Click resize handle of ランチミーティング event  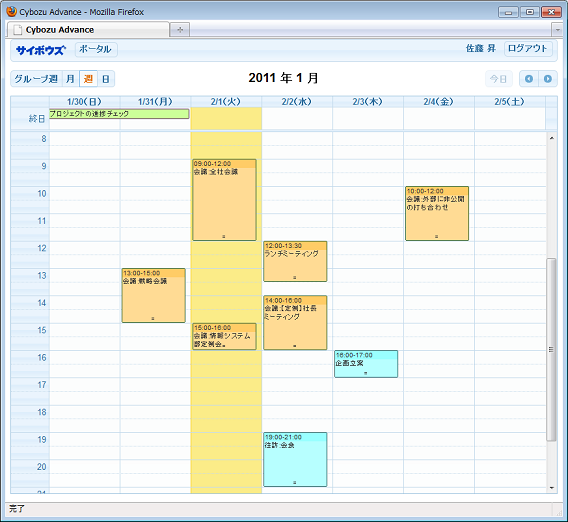pyautogui.click(x=295, y=278)
